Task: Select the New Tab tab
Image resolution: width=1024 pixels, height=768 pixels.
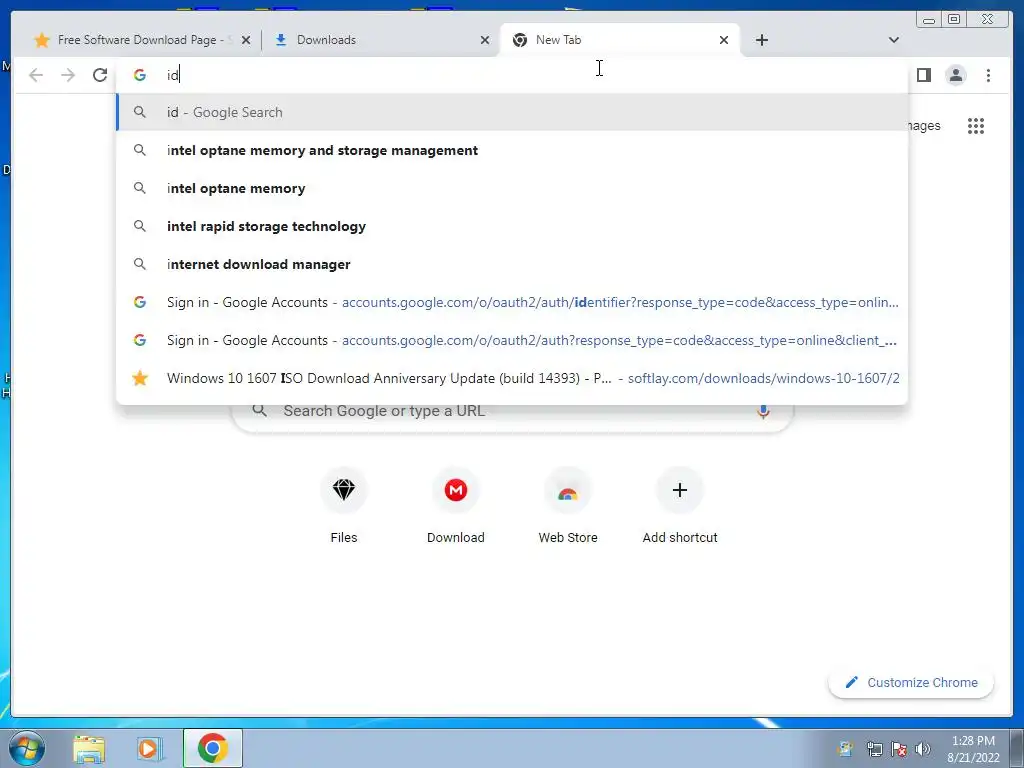Action: tap(619, 40)
